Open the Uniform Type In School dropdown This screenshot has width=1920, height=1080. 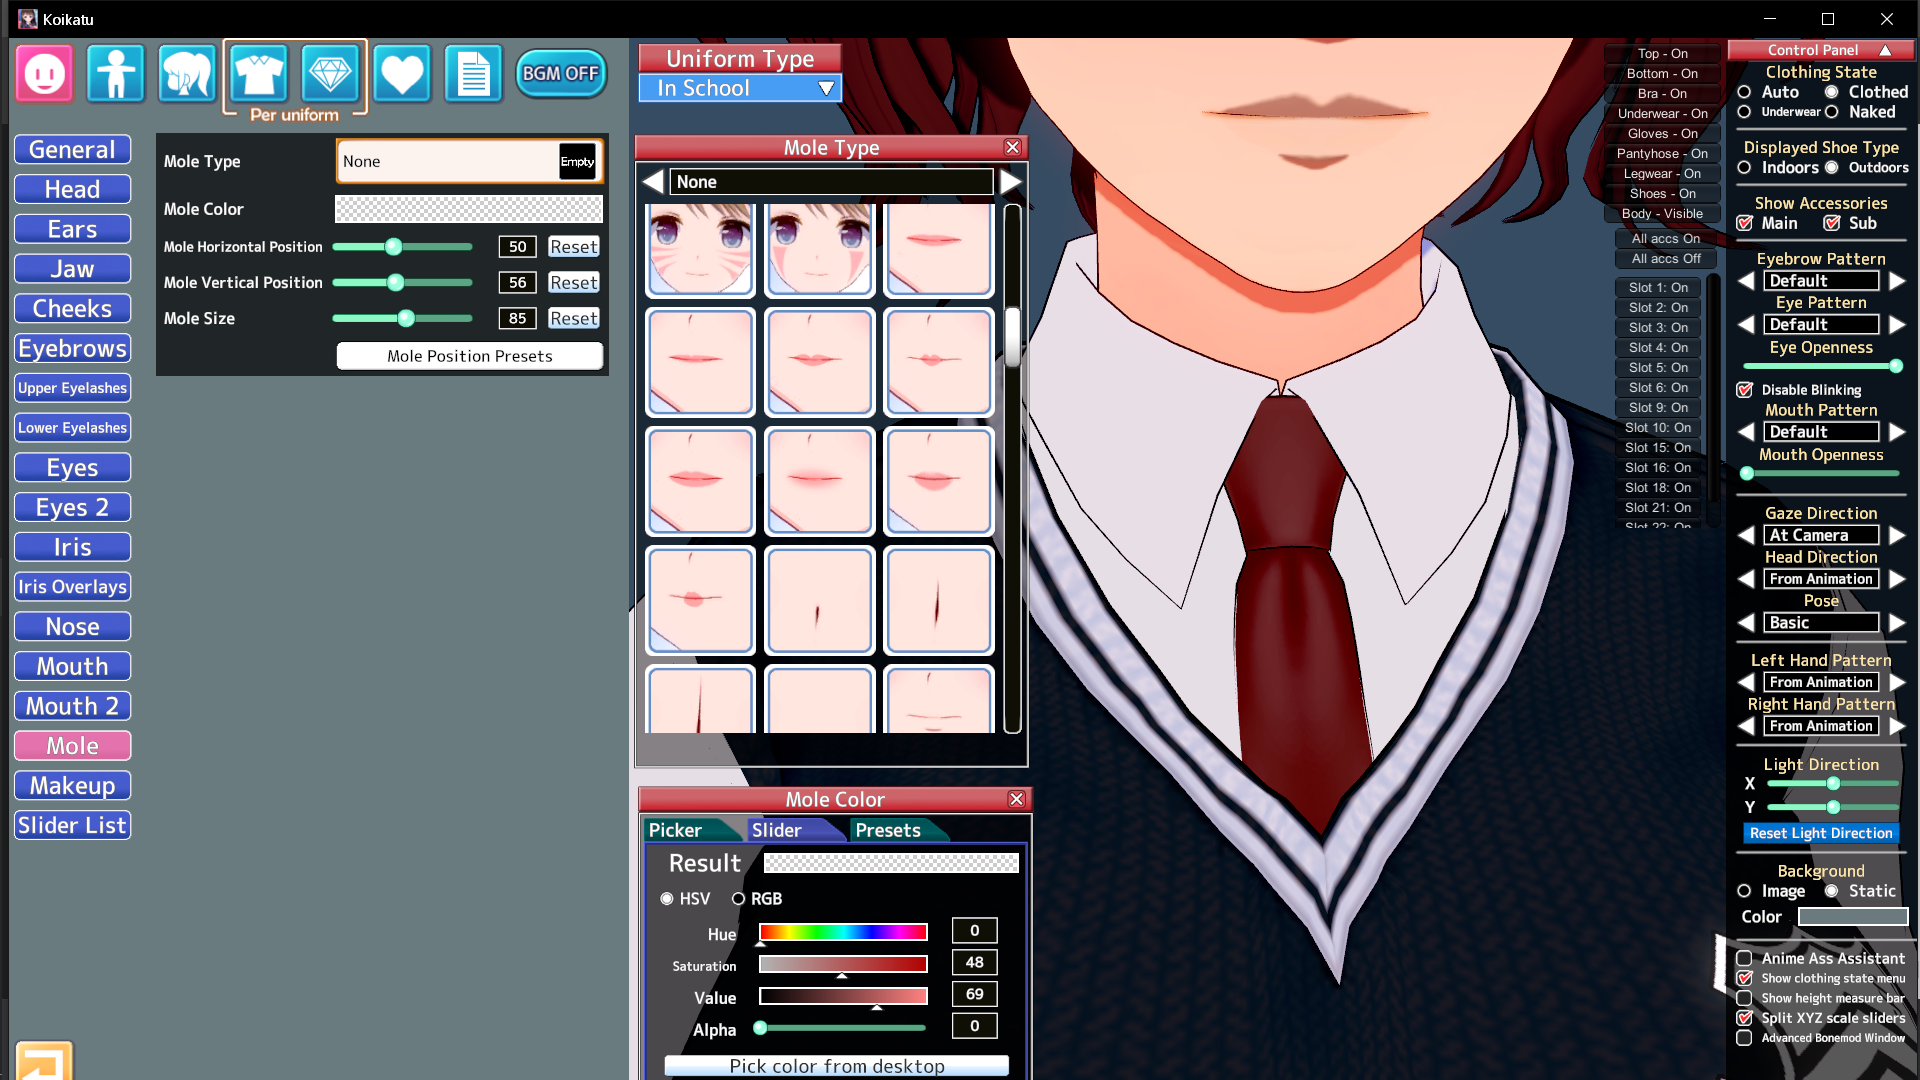[x=740, y=88]
